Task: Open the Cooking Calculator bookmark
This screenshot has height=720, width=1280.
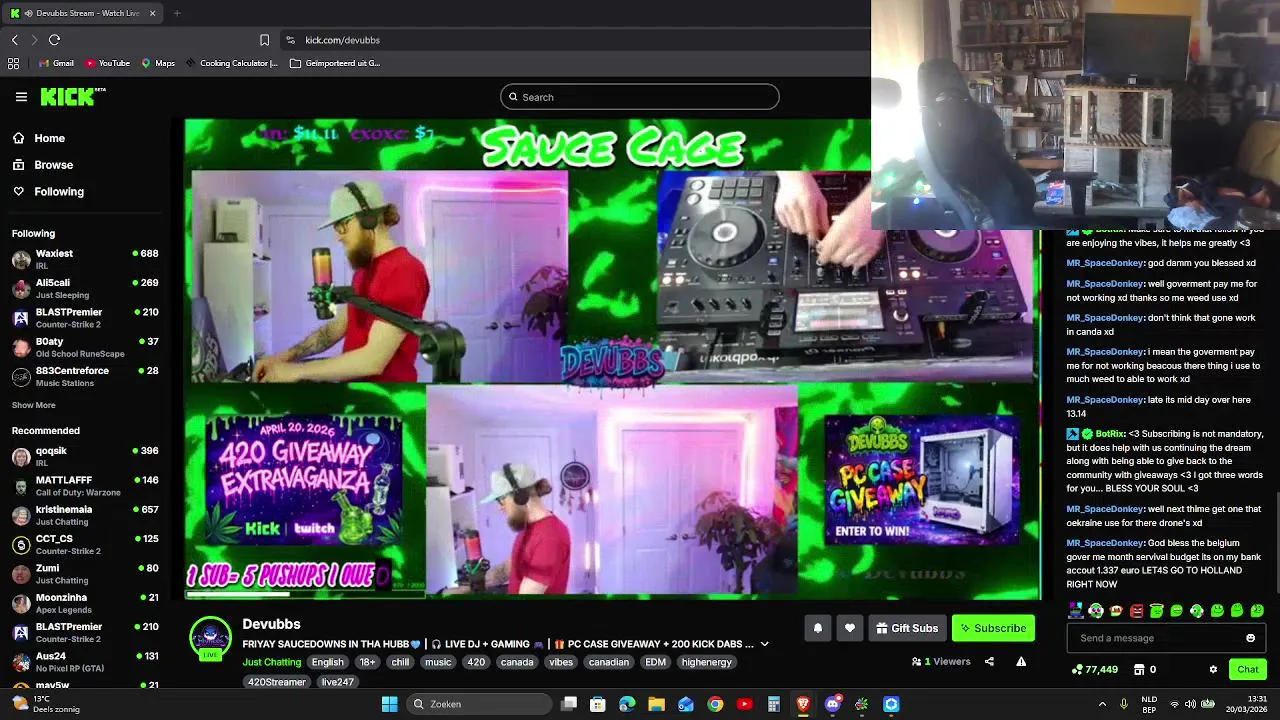Action: [x=231, y=63]
